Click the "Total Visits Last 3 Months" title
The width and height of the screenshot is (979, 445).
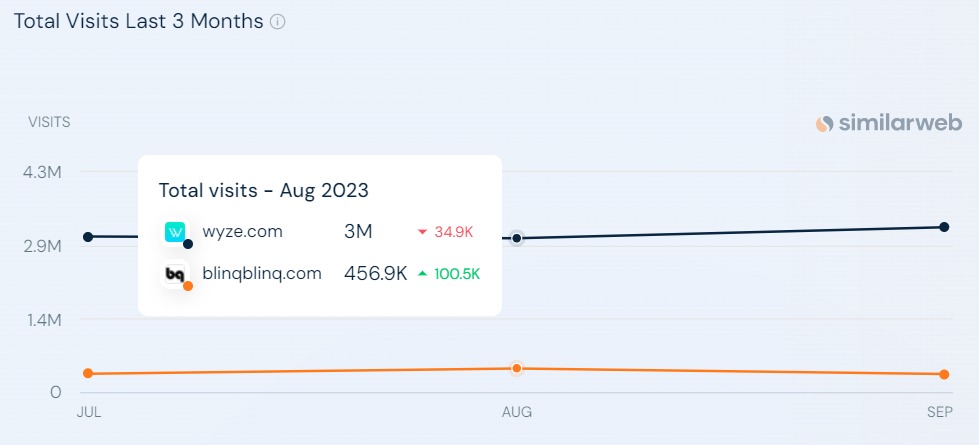pos(139,21)
